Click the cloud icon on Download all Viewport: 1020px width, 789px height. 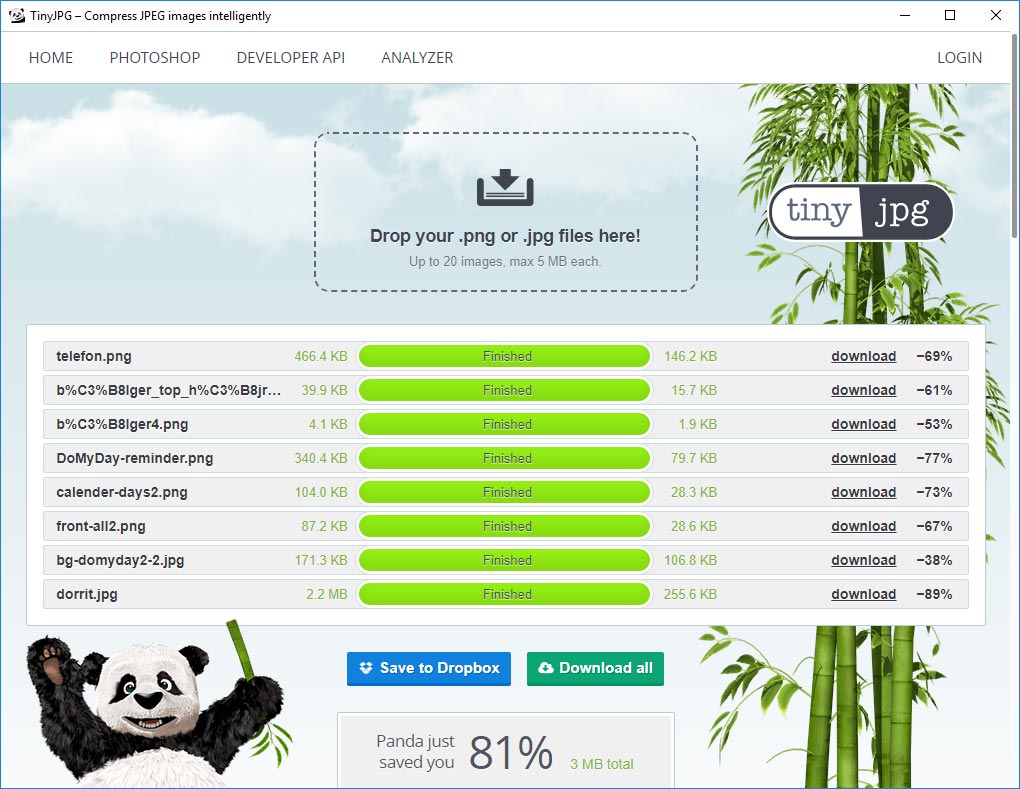point(545,668)
